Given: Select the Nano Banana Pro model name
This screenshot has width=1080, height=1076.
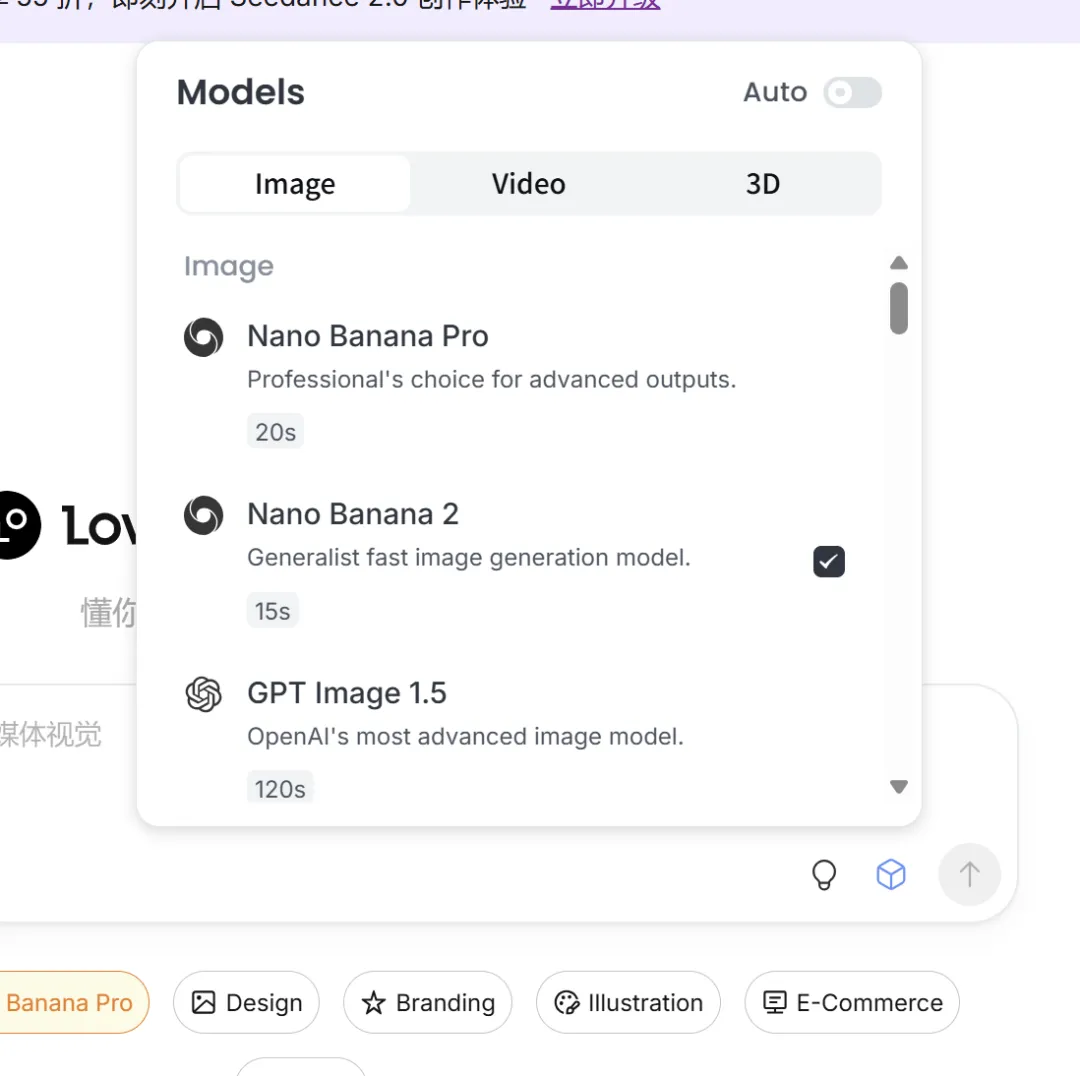Looking at the screenshot, I should 368,336.
